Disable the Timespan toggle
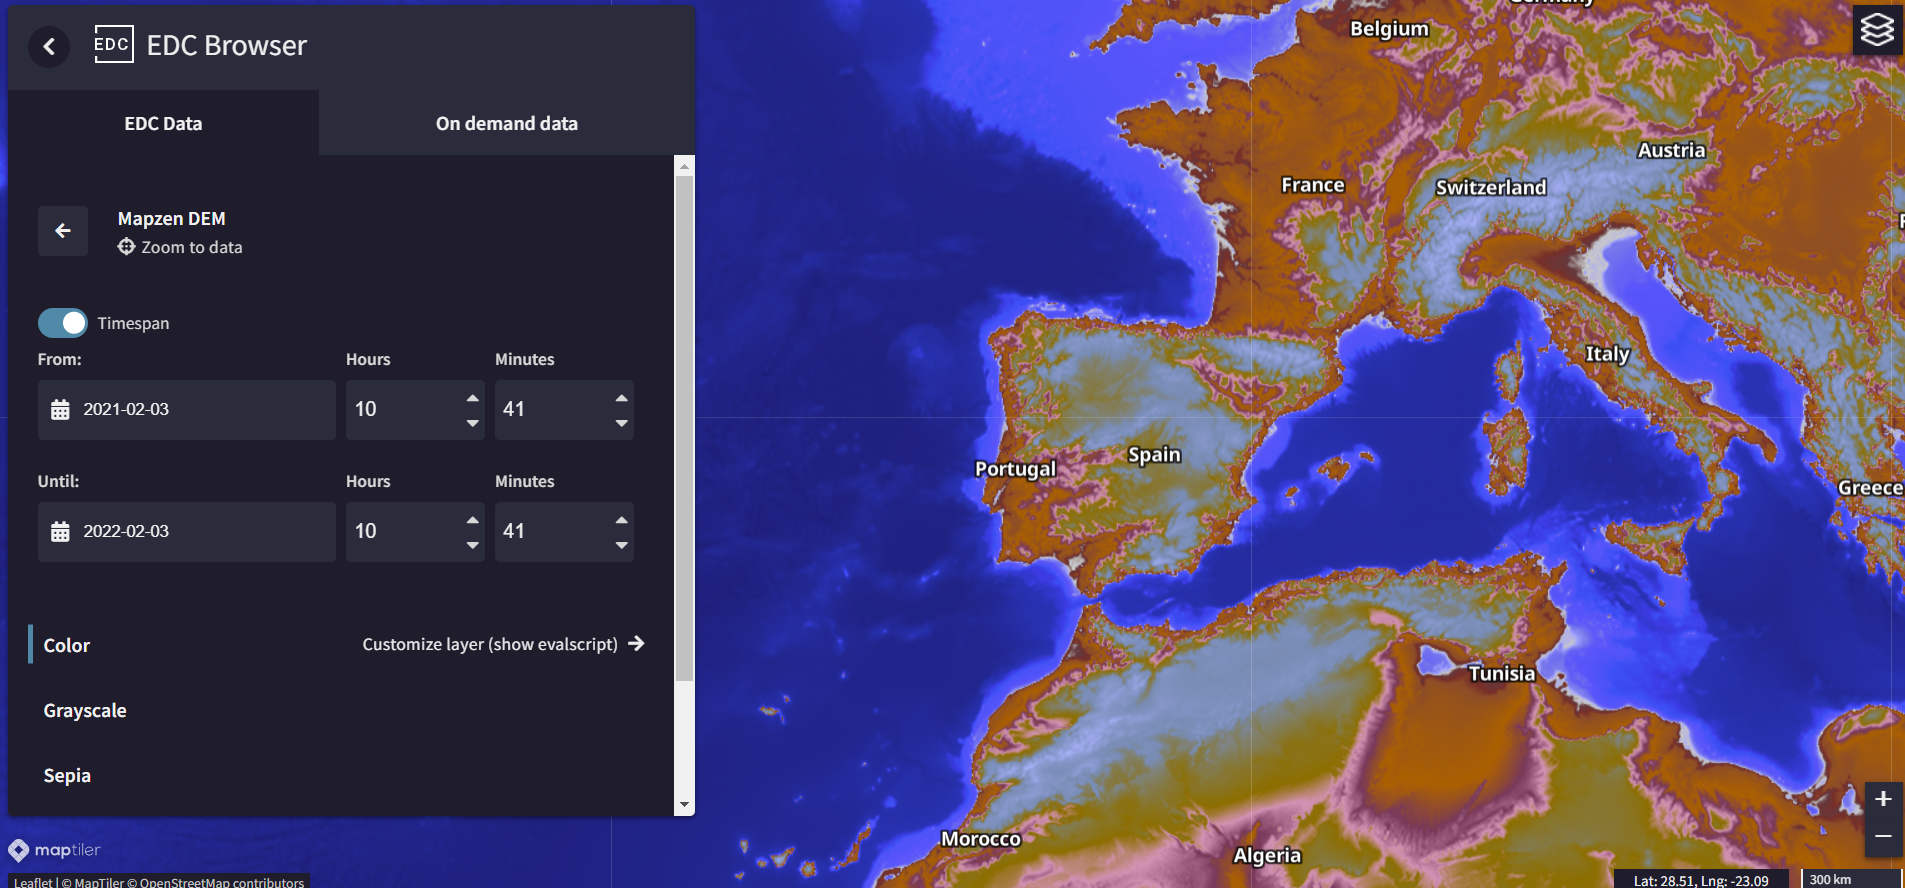 tap(63, 323)
